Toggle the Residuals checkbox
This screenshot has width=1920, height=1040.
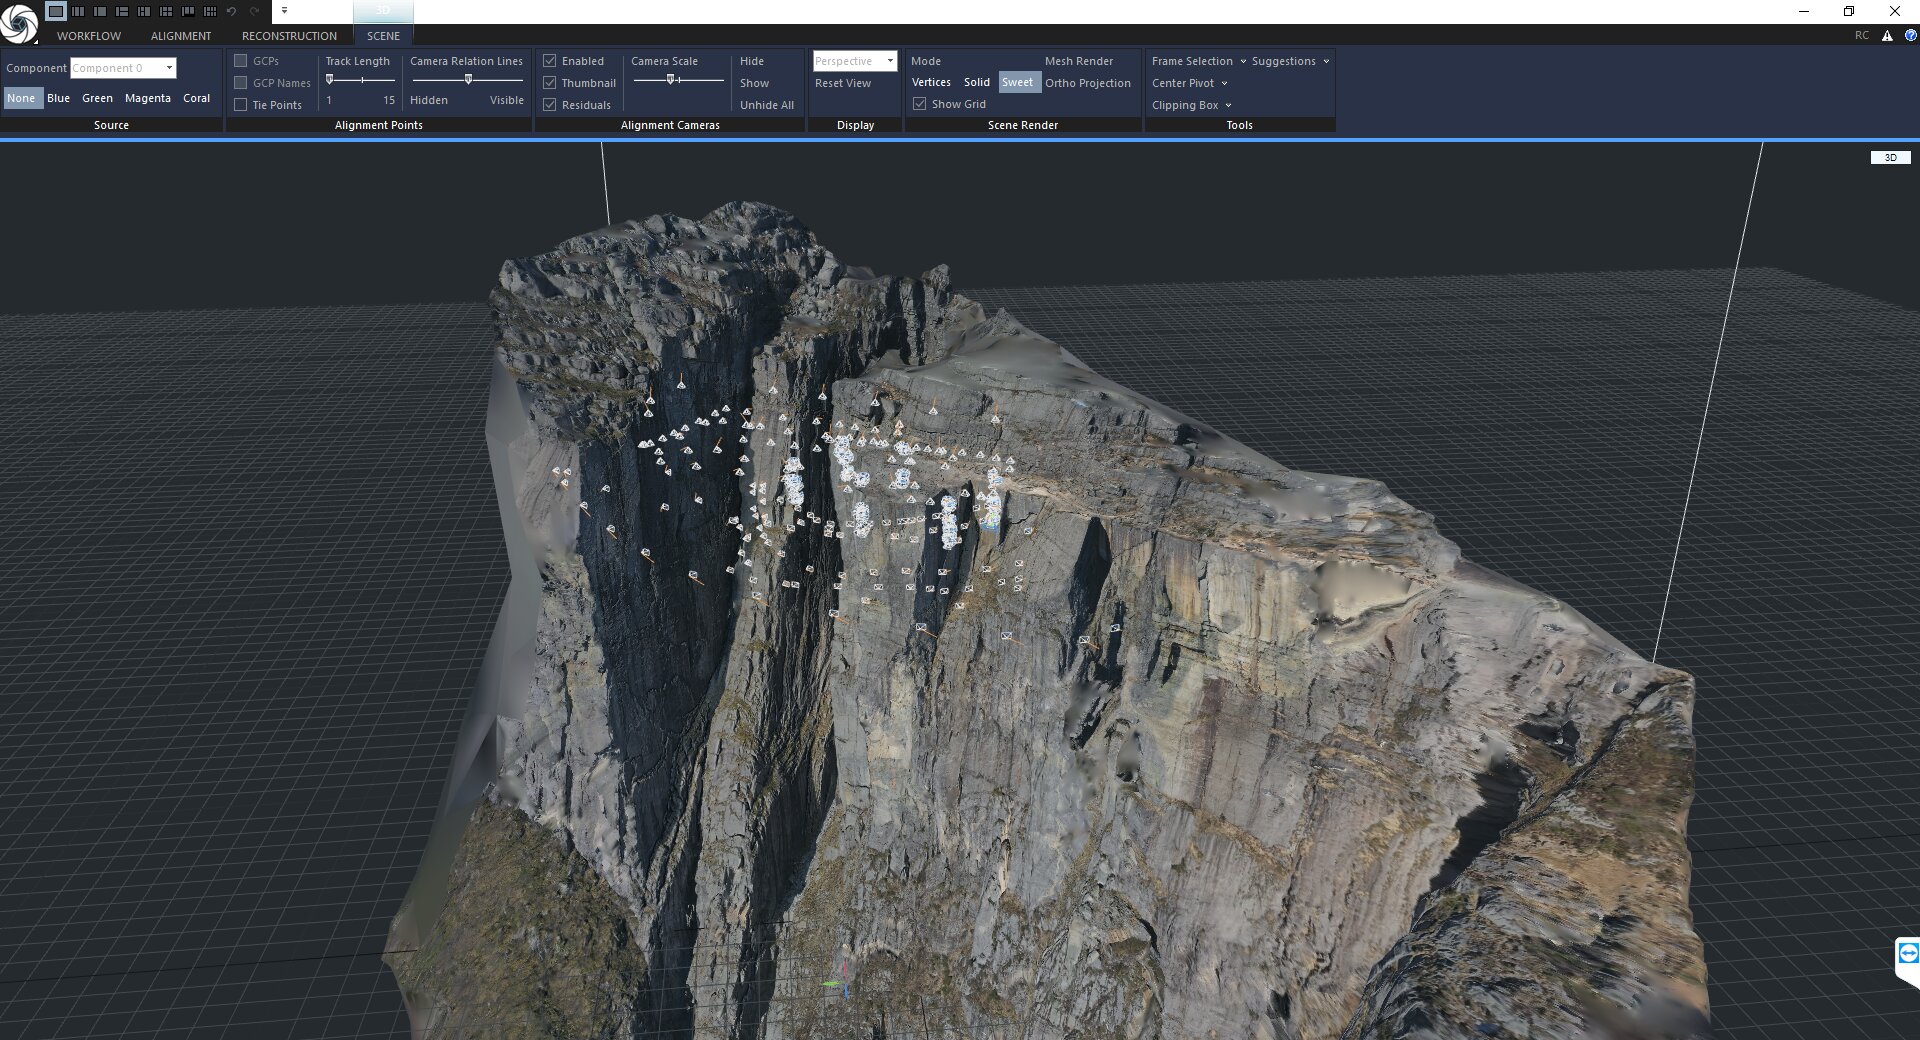tap(549, 105)
